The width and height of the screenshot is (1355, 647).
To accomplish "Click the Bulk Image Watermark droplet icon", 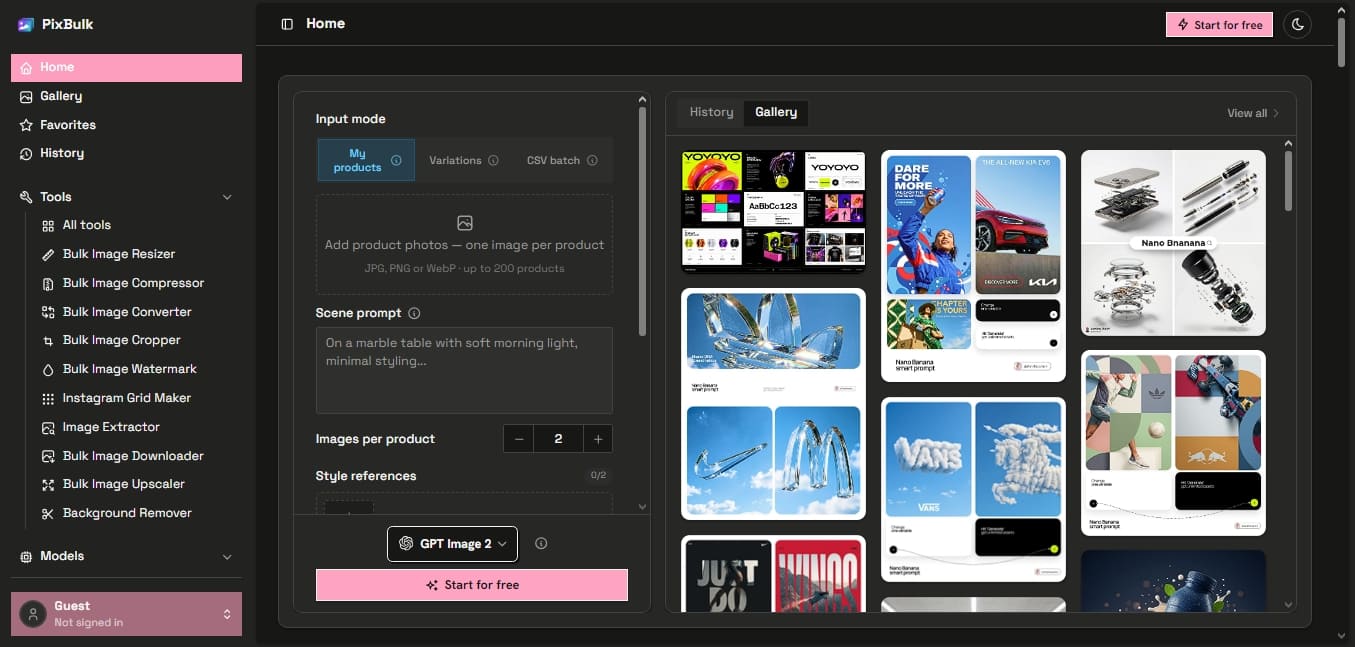I will tap(48, 370).
